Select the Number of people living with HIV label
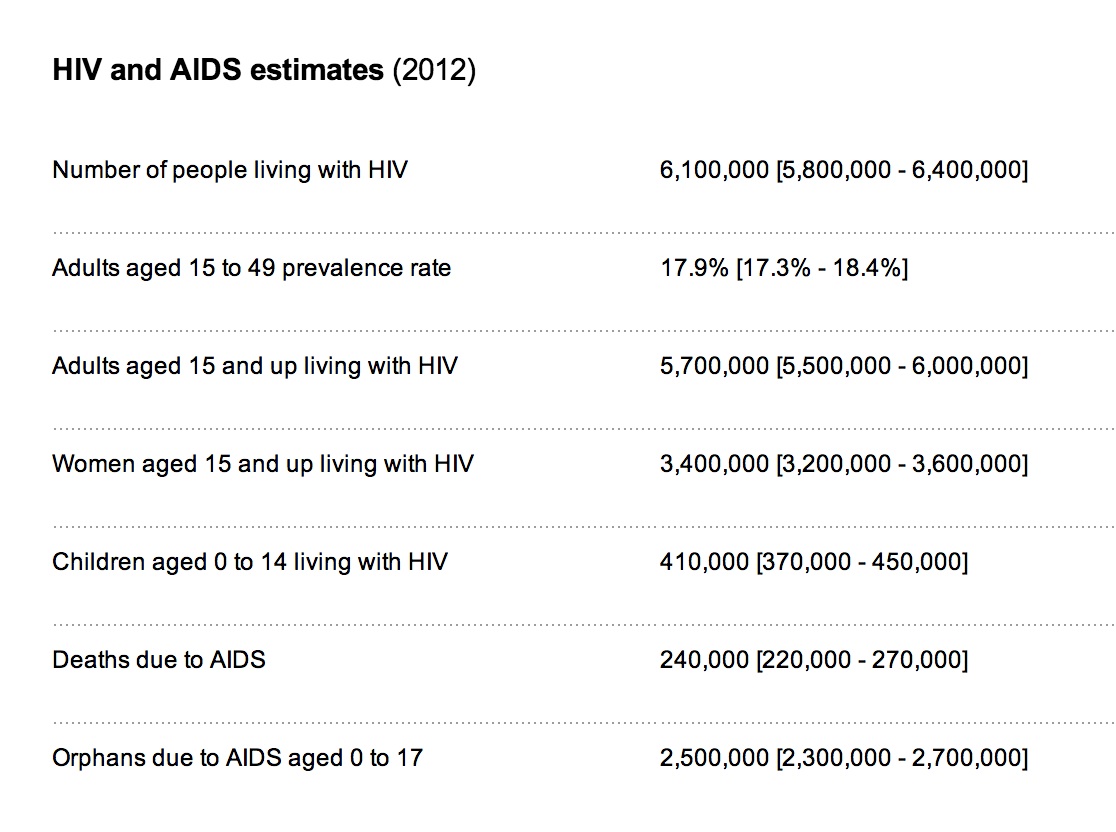1116x832 pixels. pos(230,170)
